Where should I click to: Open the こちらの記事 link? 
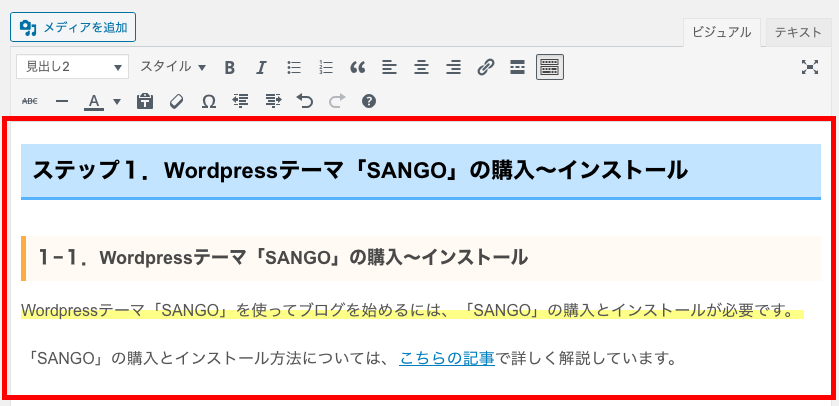pyautogui.click(x=446, y=357)
